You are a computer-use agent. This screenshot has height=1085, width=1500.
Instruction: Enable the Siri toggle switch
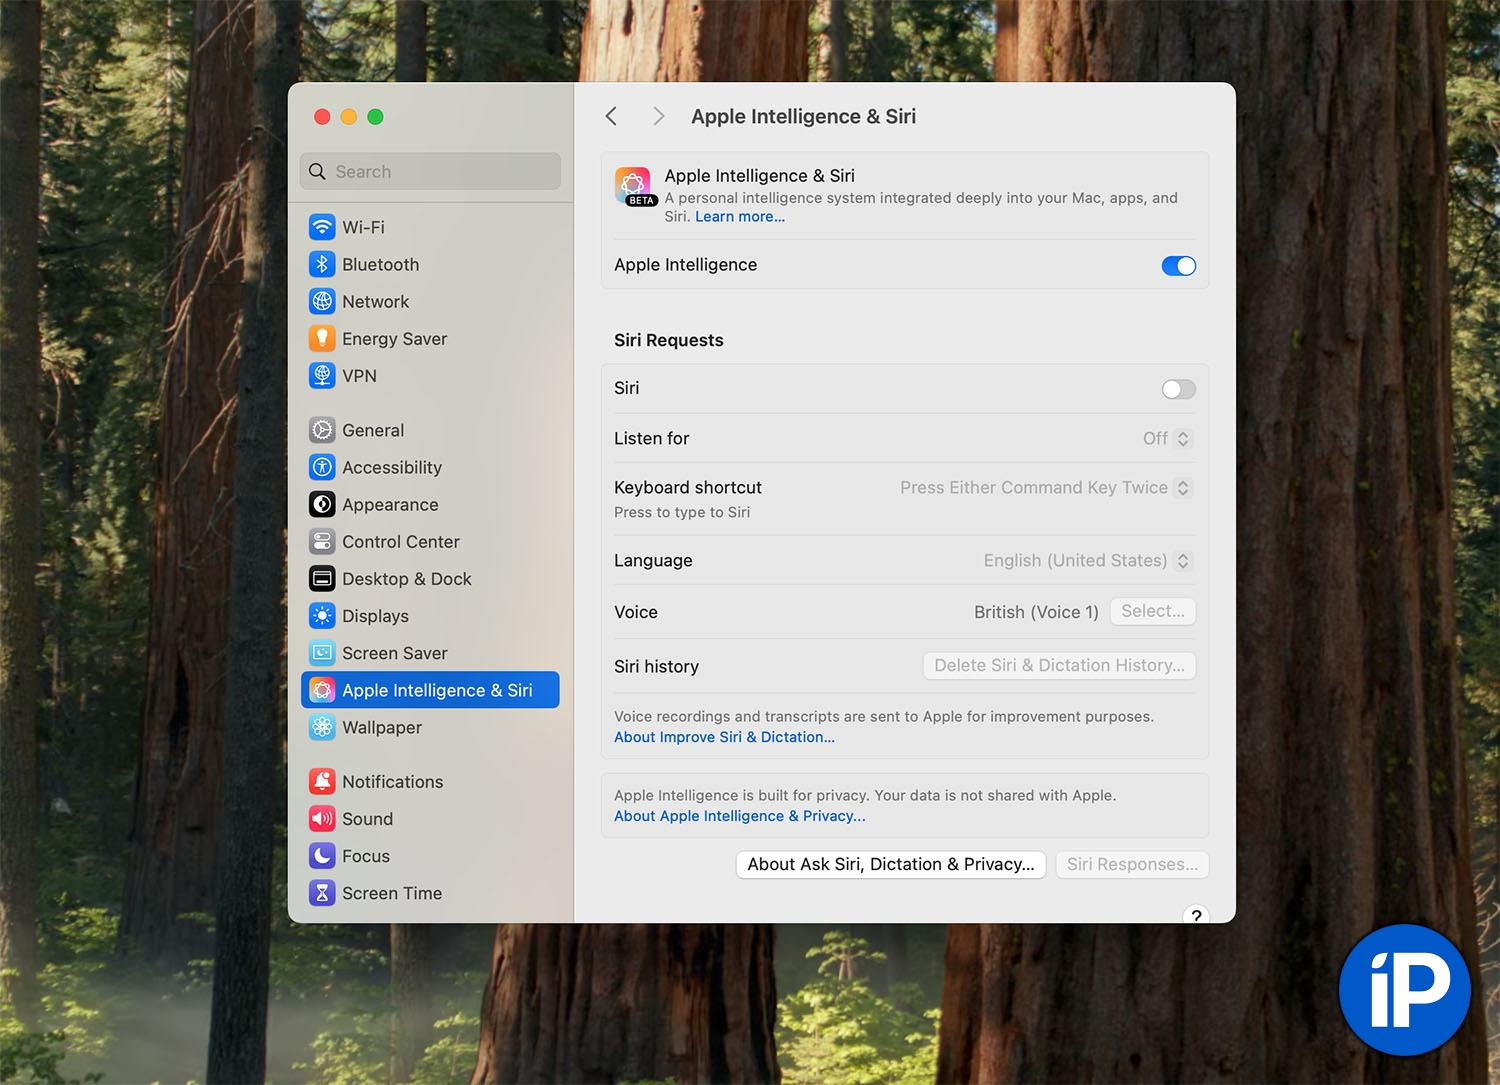click(x=1178, y=389)
